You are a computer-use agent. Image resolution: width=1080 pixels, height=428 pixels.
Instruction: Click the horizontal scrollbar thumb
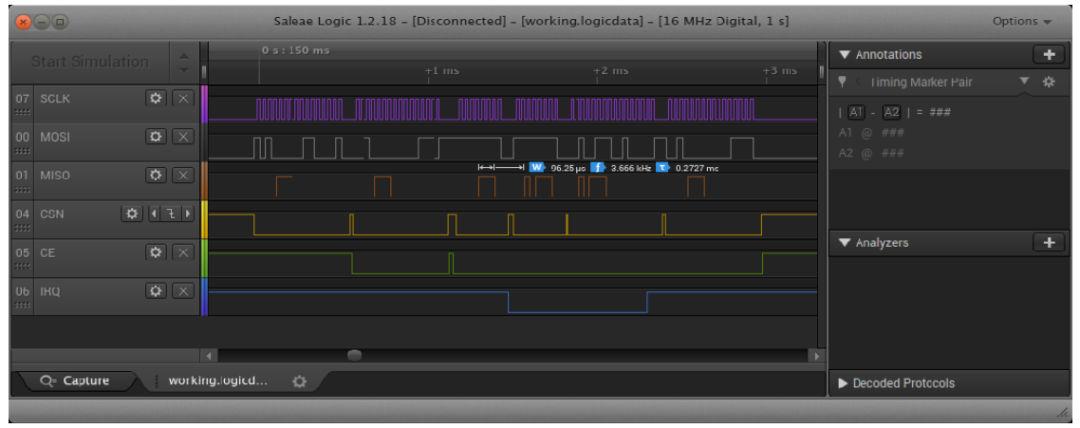point(355,356)
